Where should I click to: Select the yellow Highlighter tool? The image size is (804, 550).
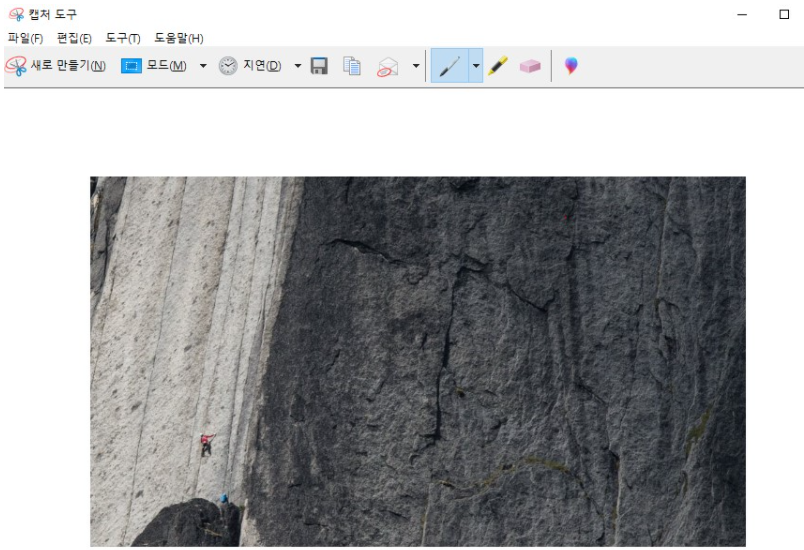(x=497, y=66)
